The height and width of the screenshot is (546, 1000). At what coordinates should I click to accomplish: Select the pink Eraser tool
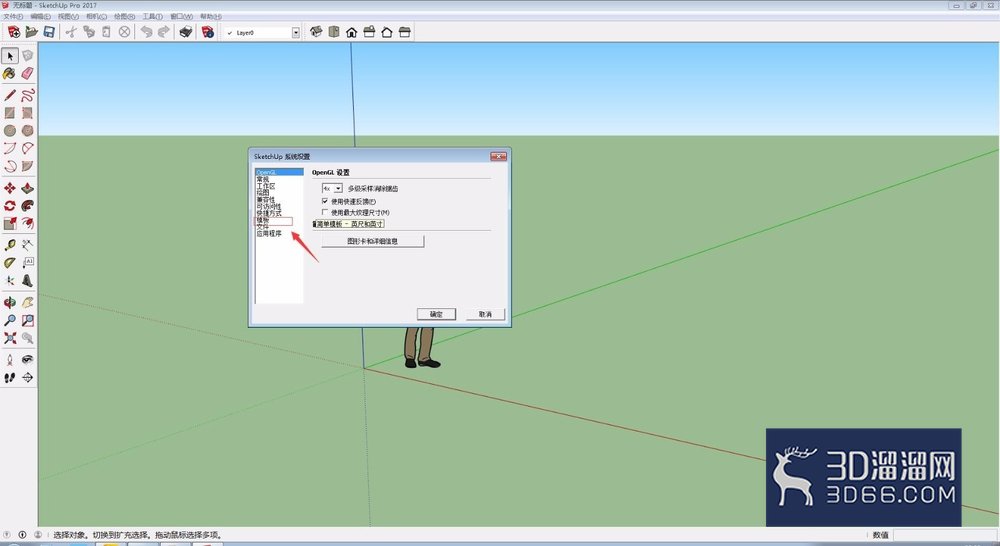click(x=27, y=74)
